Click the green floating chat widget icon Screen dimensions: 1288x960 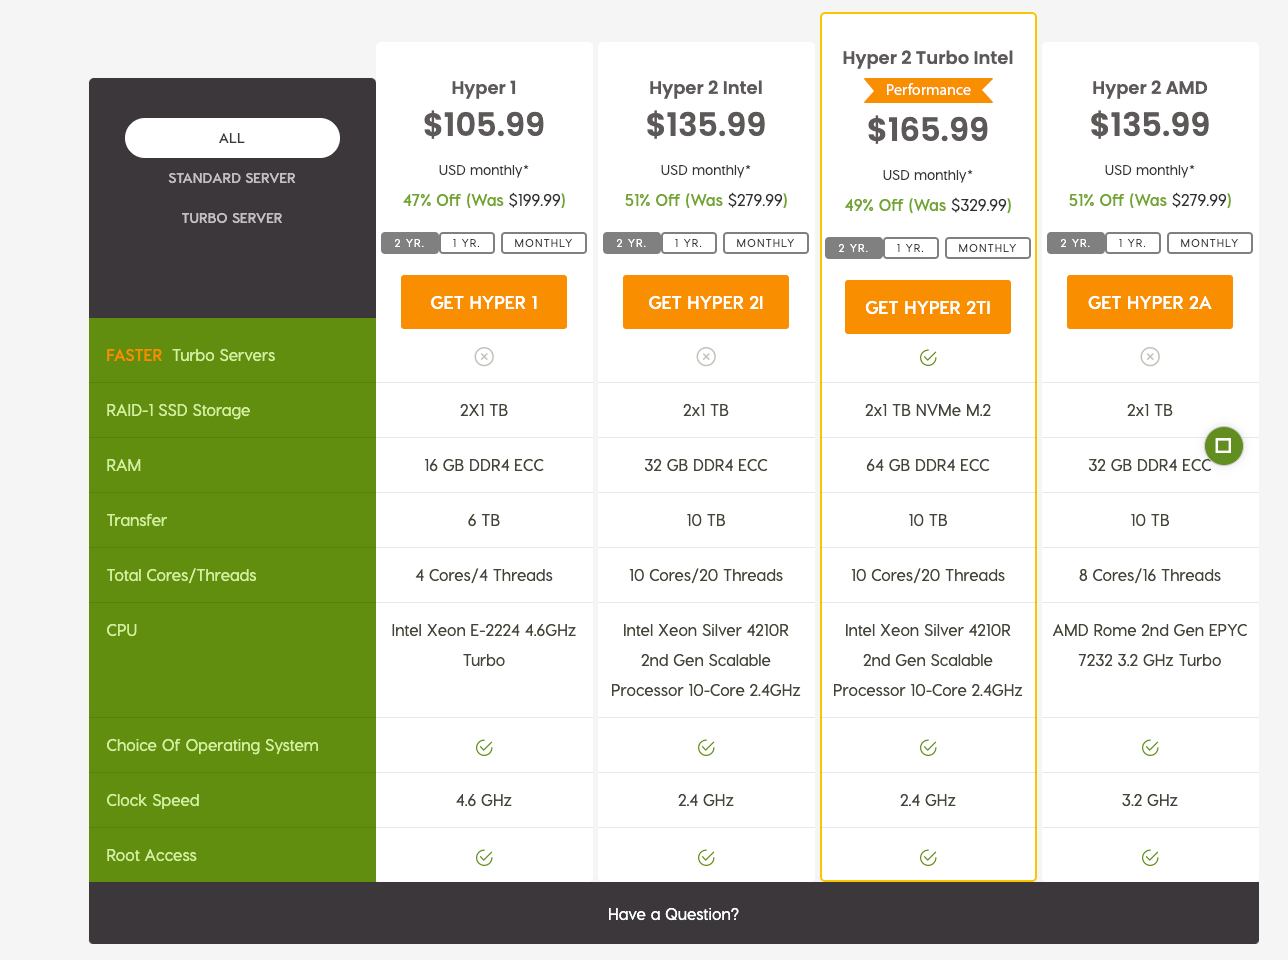point(1223,446)
